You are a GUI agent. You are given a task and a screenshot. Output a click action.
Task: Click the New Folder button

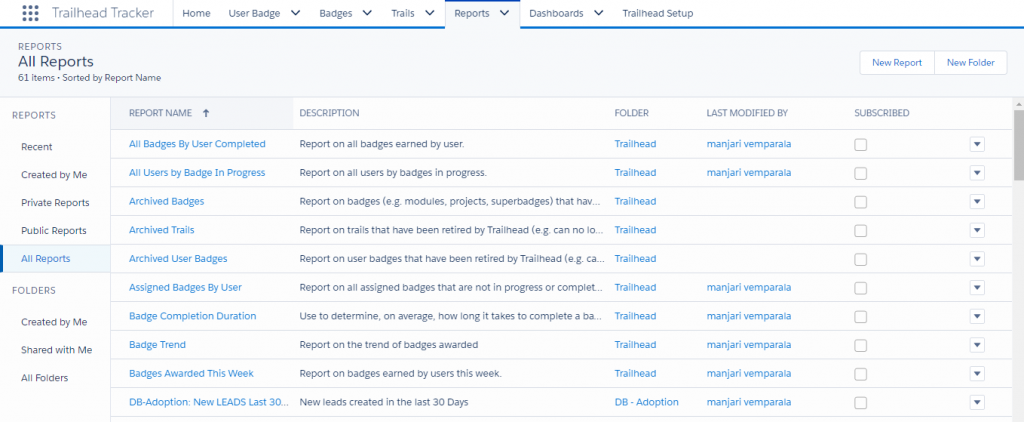970,63
